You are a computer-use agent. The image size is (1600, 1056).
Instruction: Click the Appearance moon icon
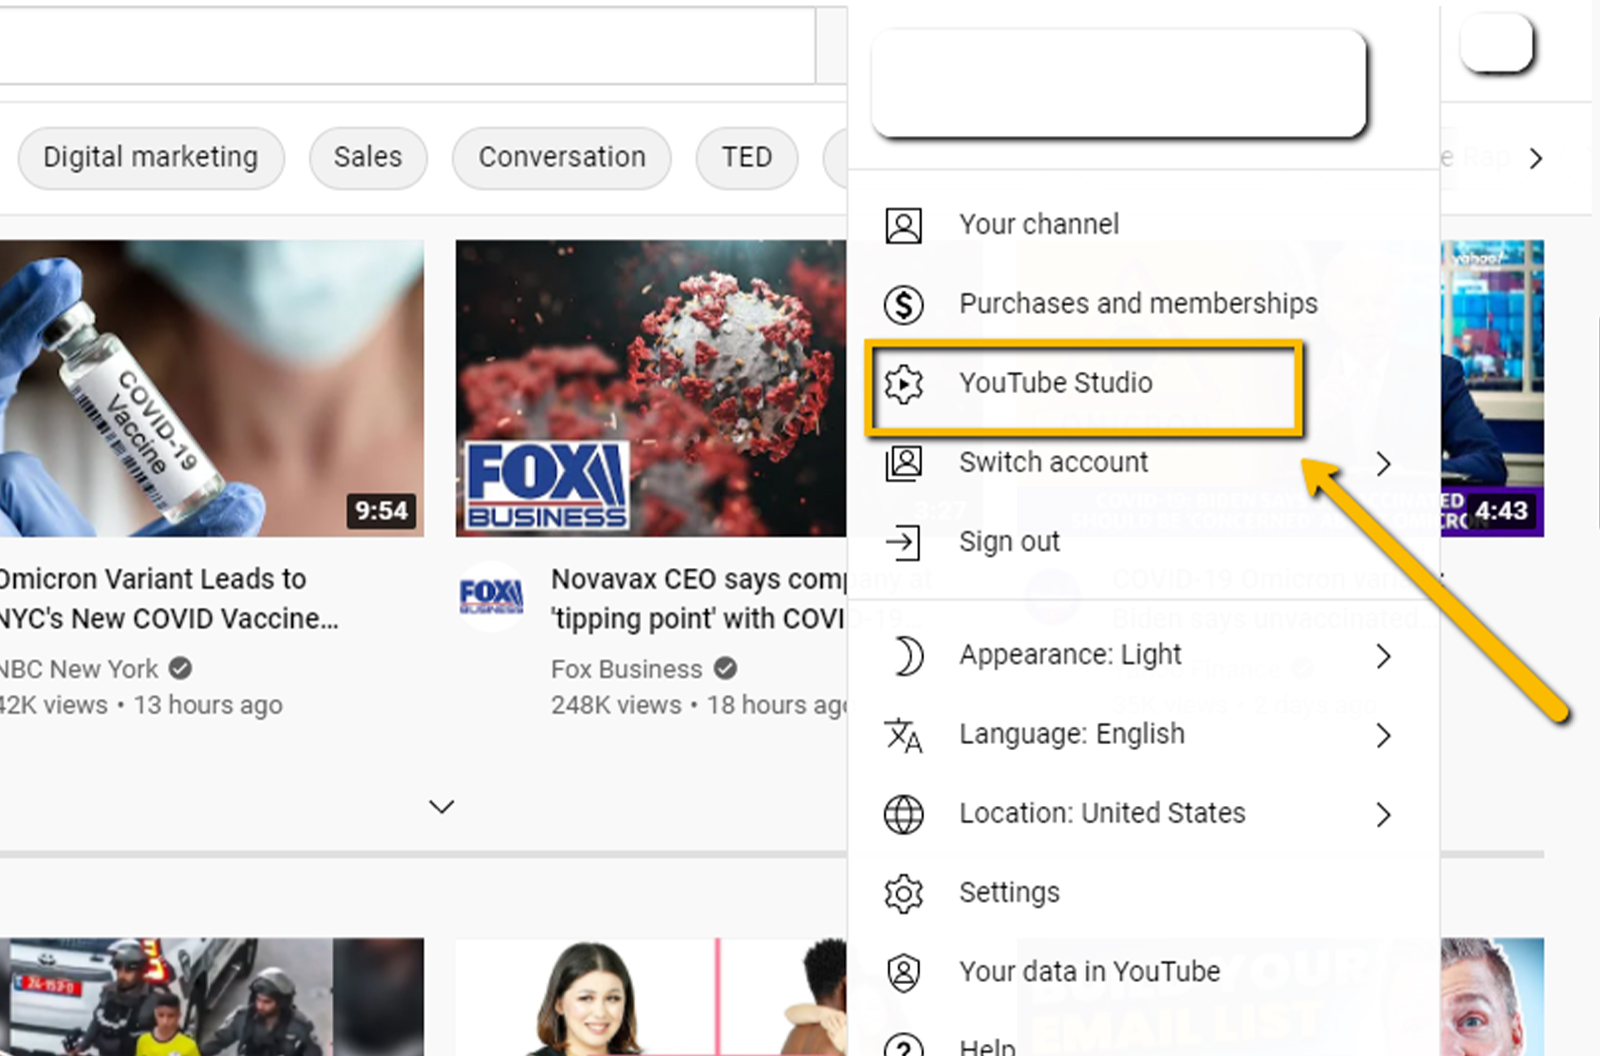907,656
